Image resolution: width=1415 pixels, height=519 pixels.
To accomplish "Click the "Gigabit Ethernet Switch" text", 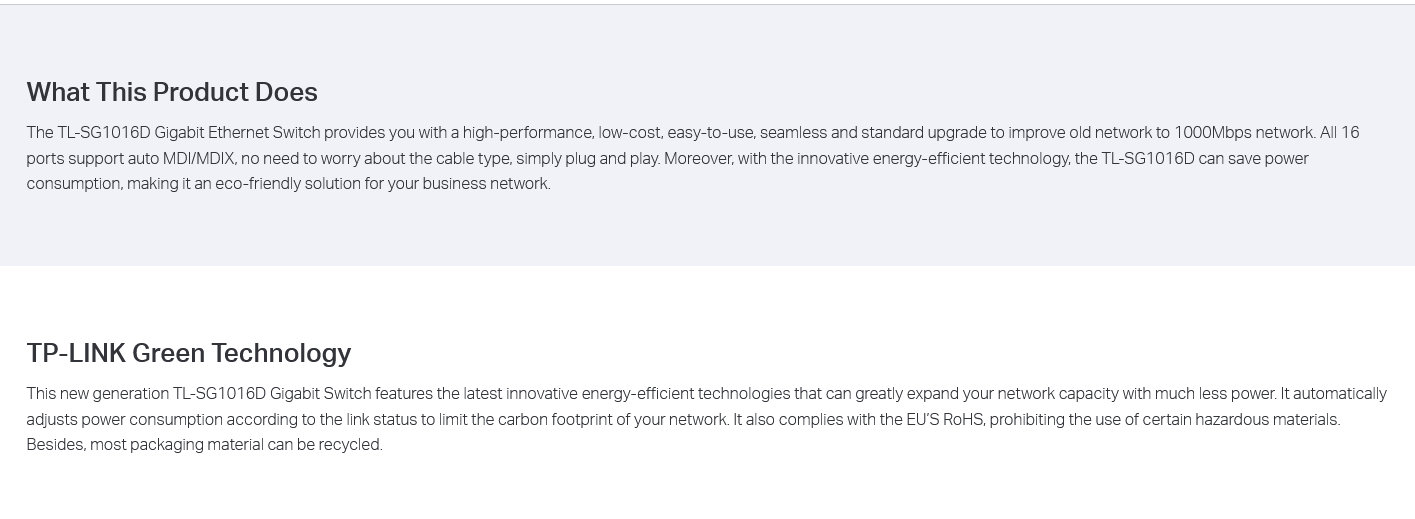I will (237, 133).
